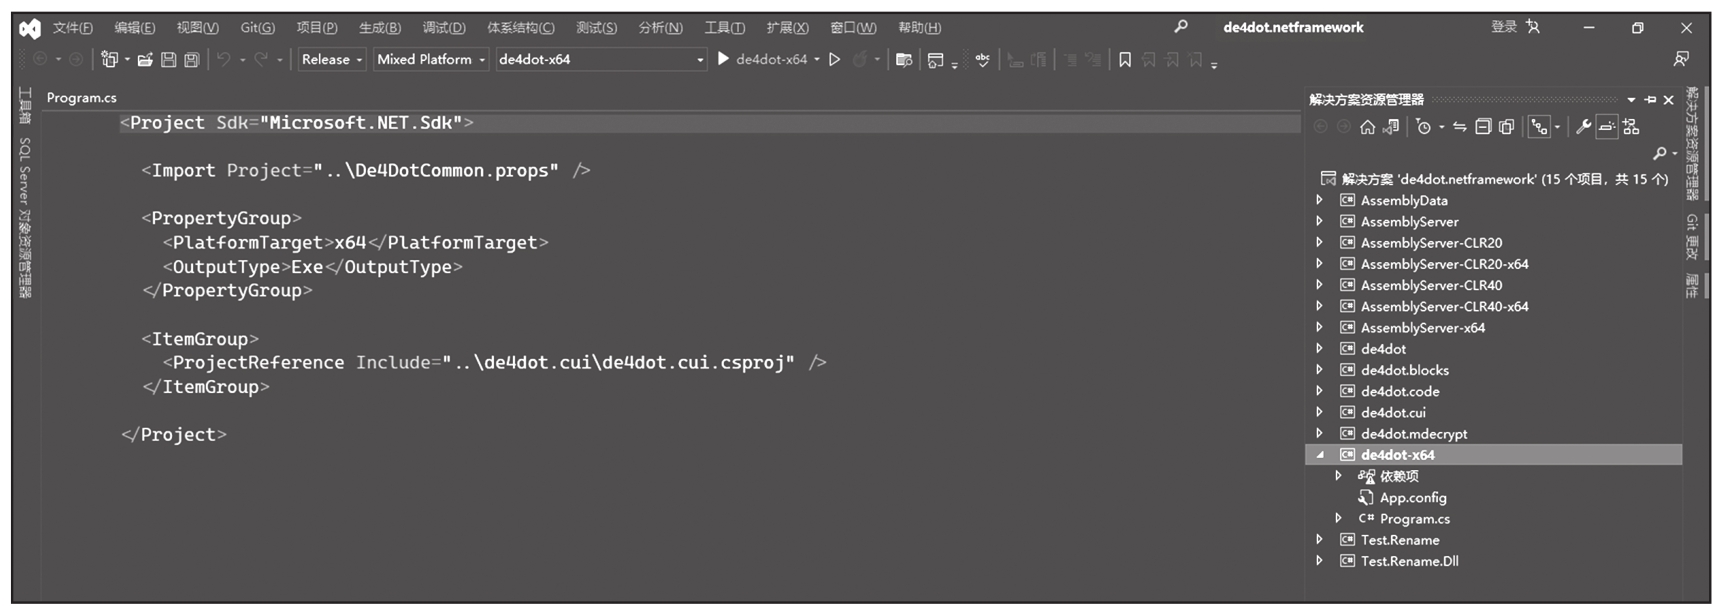Open the search magnifier in title bar
The image size is (1727, 615).
(1181, 27)
